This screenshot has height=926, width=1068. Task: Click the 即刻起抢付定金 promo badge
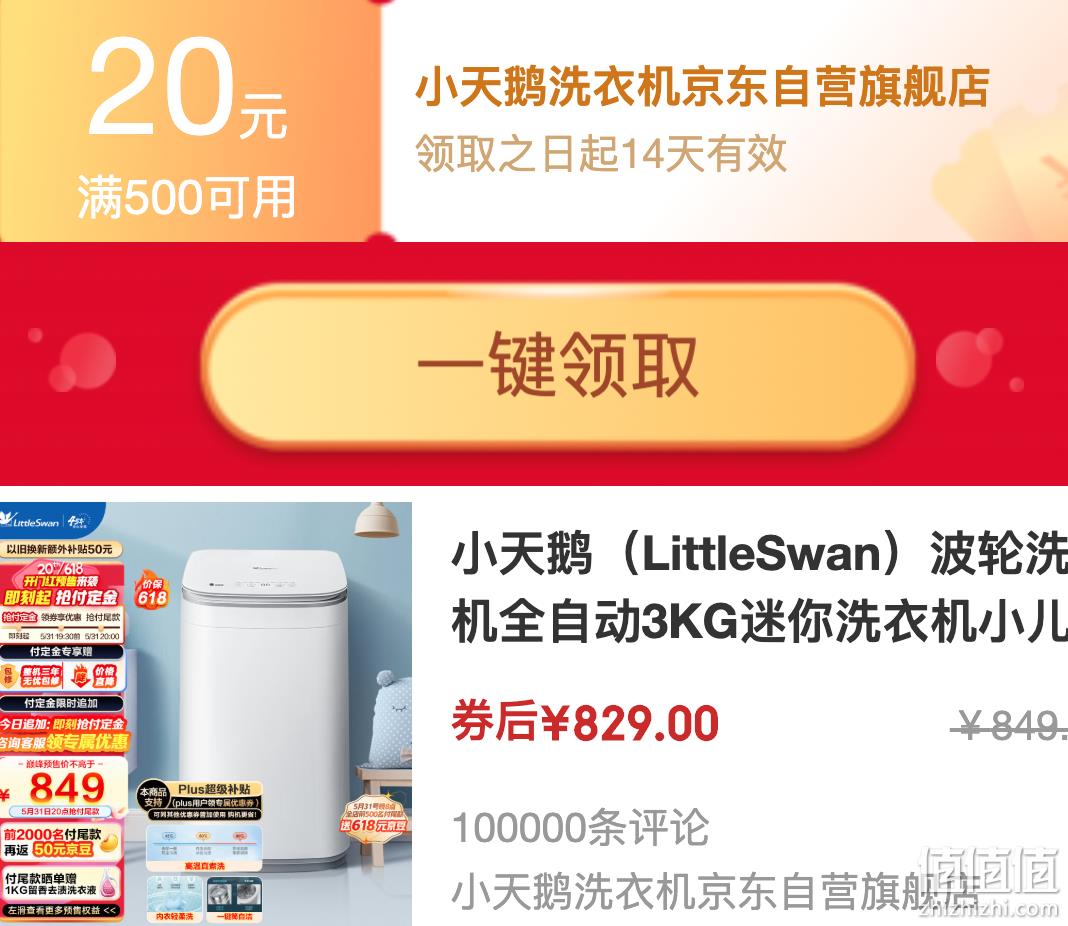[x=62, y=598]
